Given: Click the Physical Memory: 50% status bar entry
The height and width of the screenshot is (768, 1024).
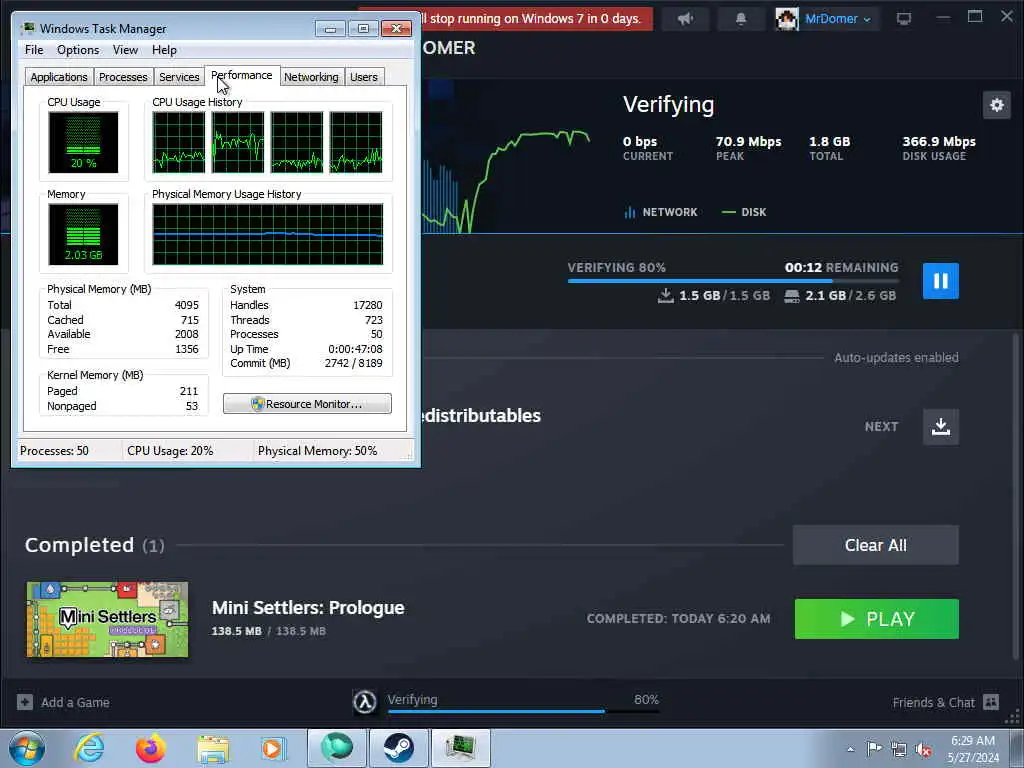Looking at the screenshot, I should click(x=317, y=451).
